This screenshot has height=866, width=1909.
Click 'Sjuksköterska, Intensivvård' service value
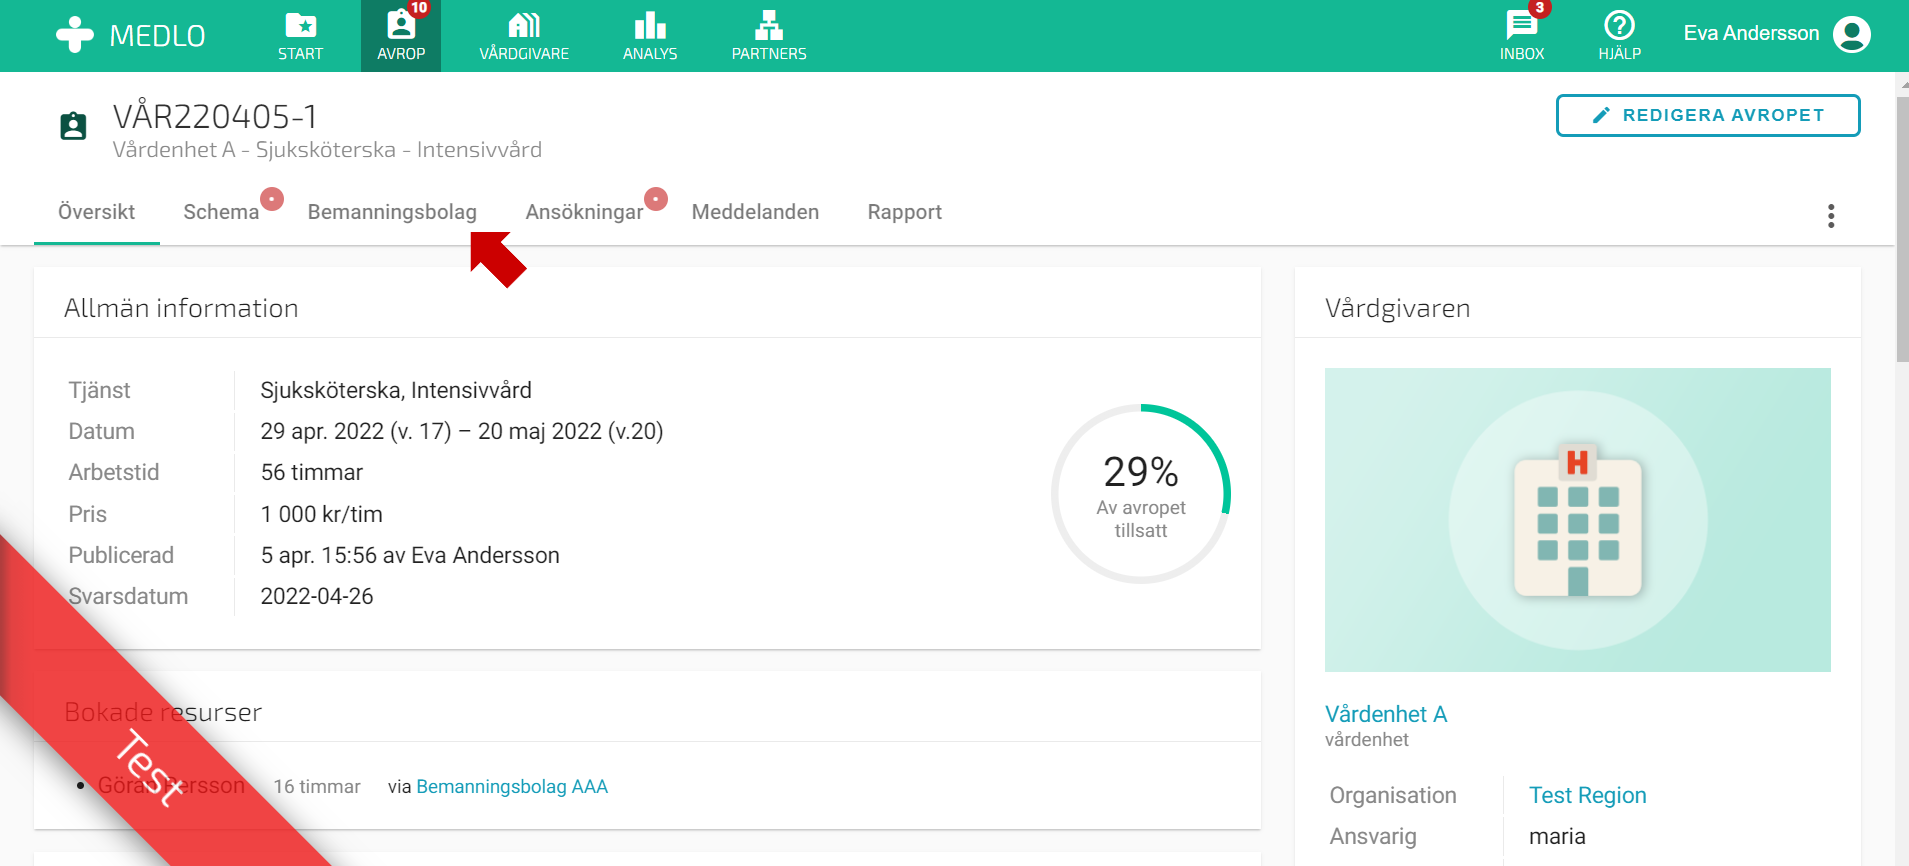pos(396,390)
